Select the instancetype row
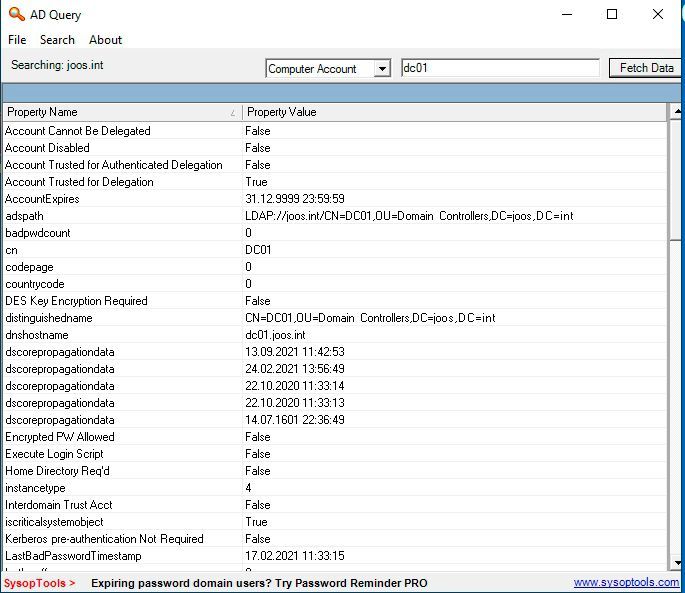 click(x=335, y=488)
